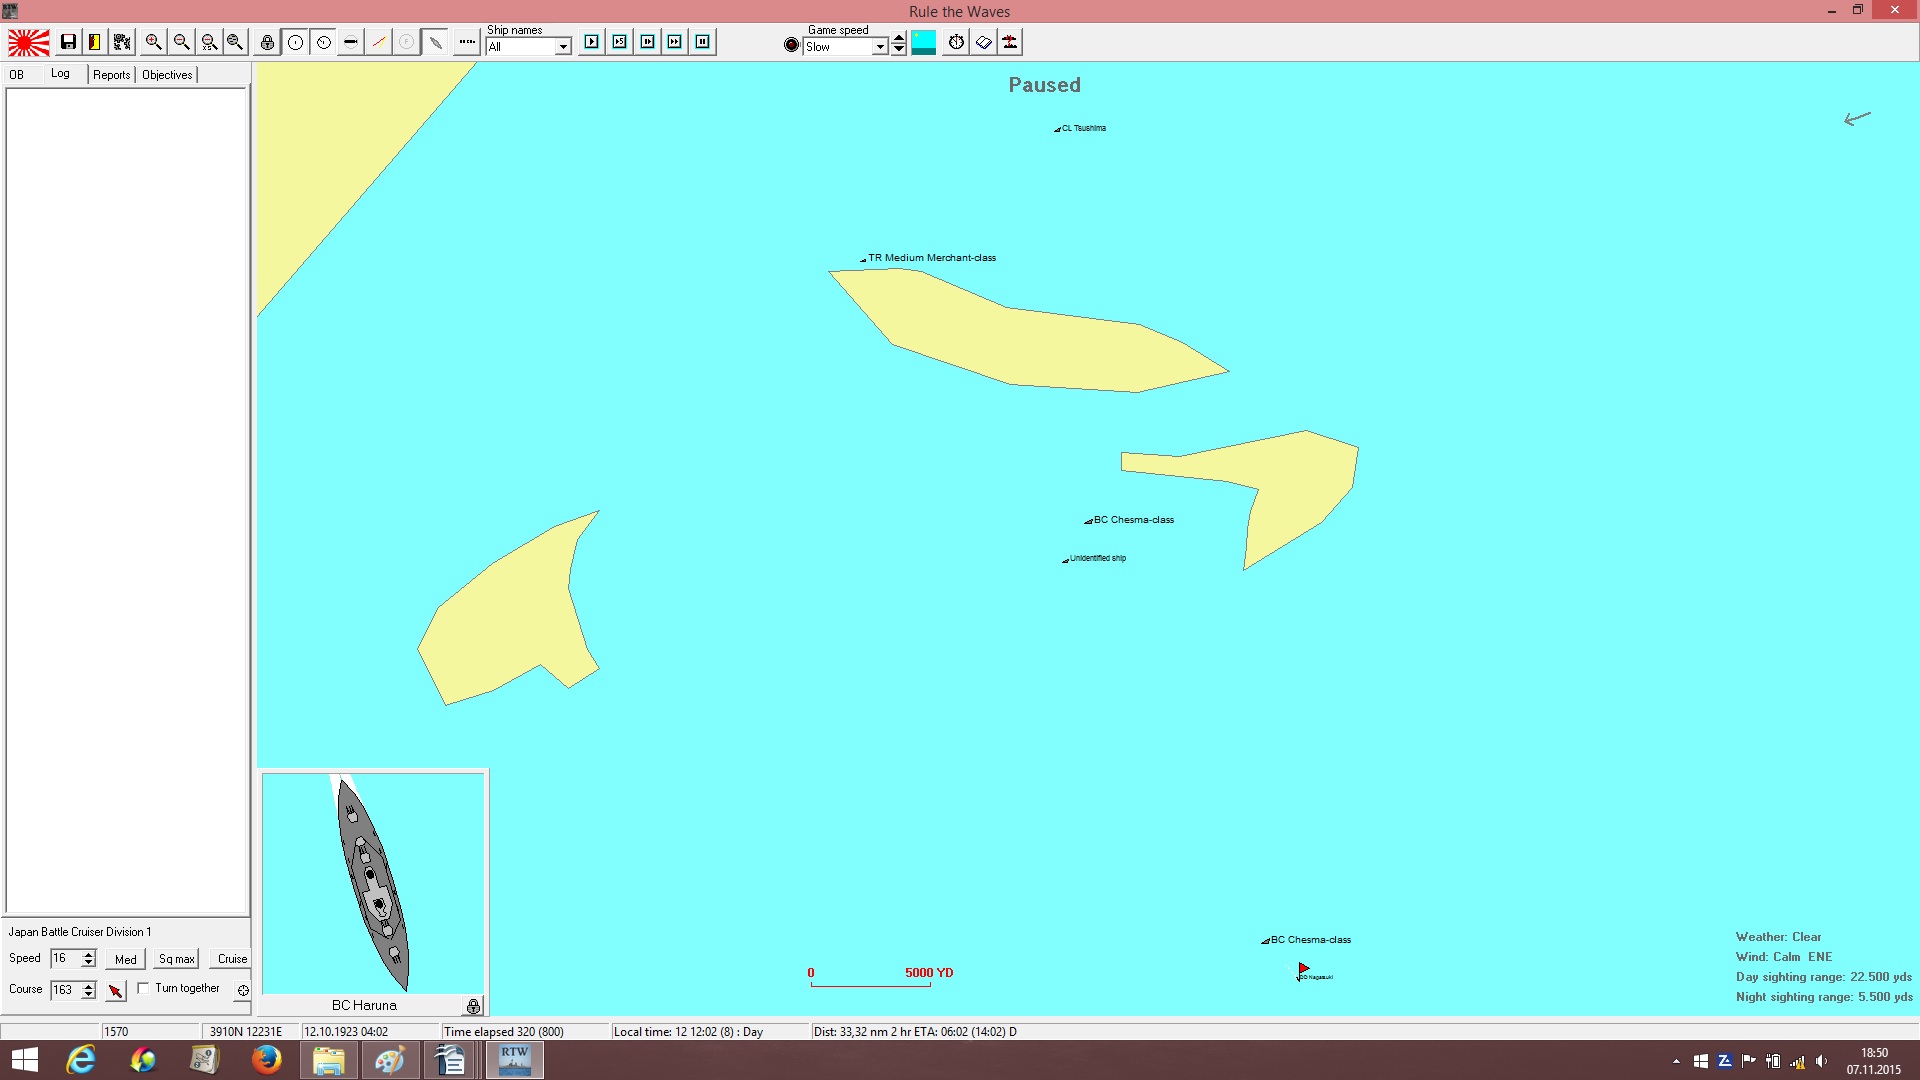The image size is (1920, 1080).
Task: Switch to the OB tab
Action: tap(17, 75)
